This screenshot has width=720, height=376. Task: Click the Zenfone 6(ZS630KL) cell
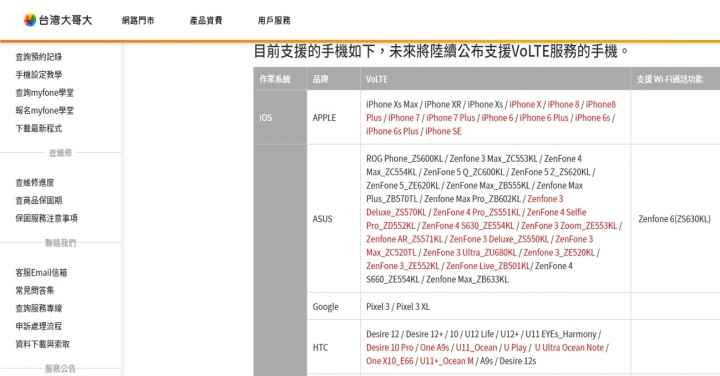pyautogui.click(x=674, y=219)
